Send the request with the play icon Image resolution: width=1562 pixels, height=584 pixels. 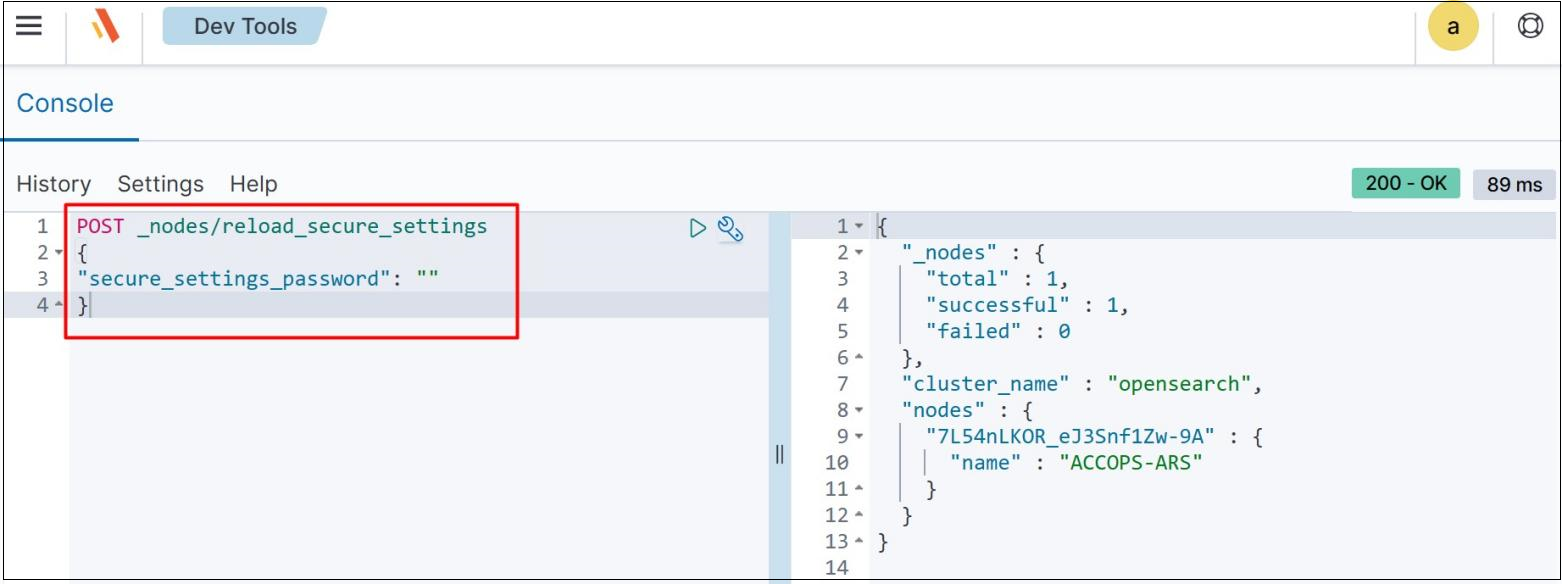click(x=698, y=228)
